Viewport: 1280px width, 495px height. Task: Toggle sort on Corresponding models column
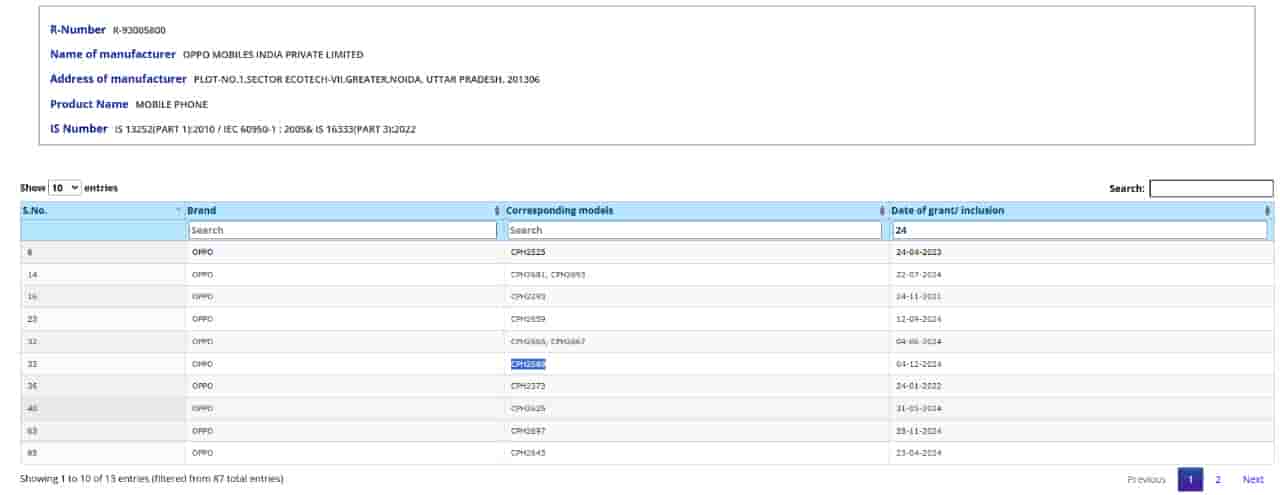click(881, 211)
